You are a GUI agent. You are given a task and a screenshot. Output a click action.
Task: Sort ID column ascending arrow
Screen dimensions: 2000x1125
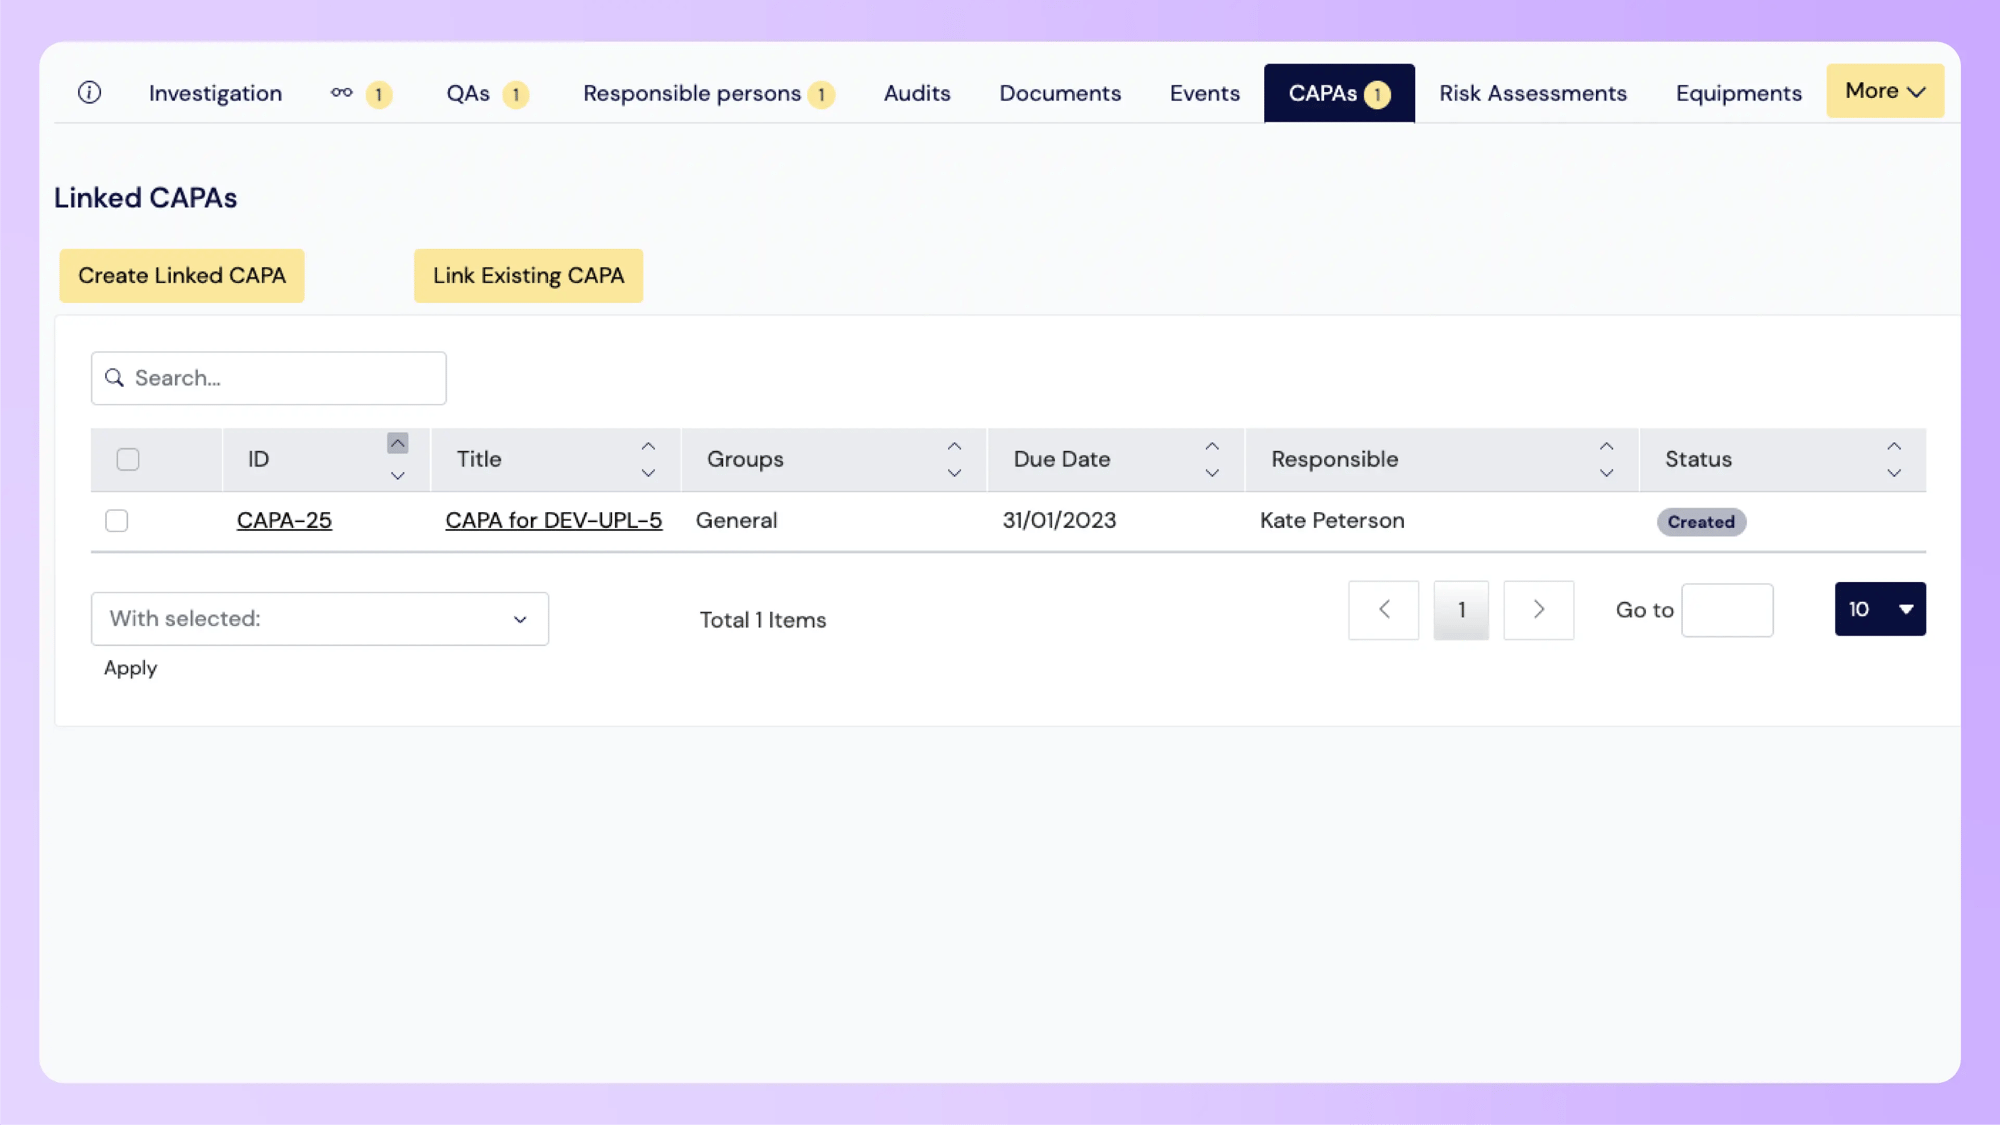[x=397, y=444]
